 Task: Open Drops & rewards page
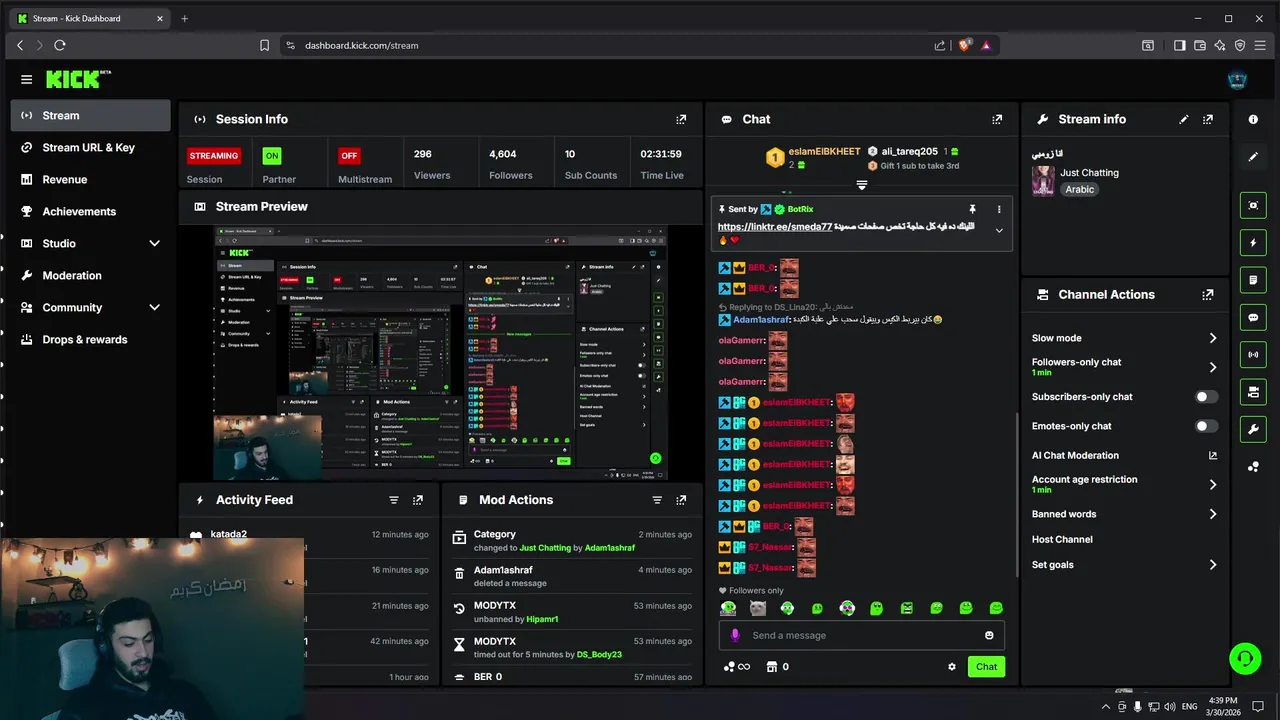(91, 339)
